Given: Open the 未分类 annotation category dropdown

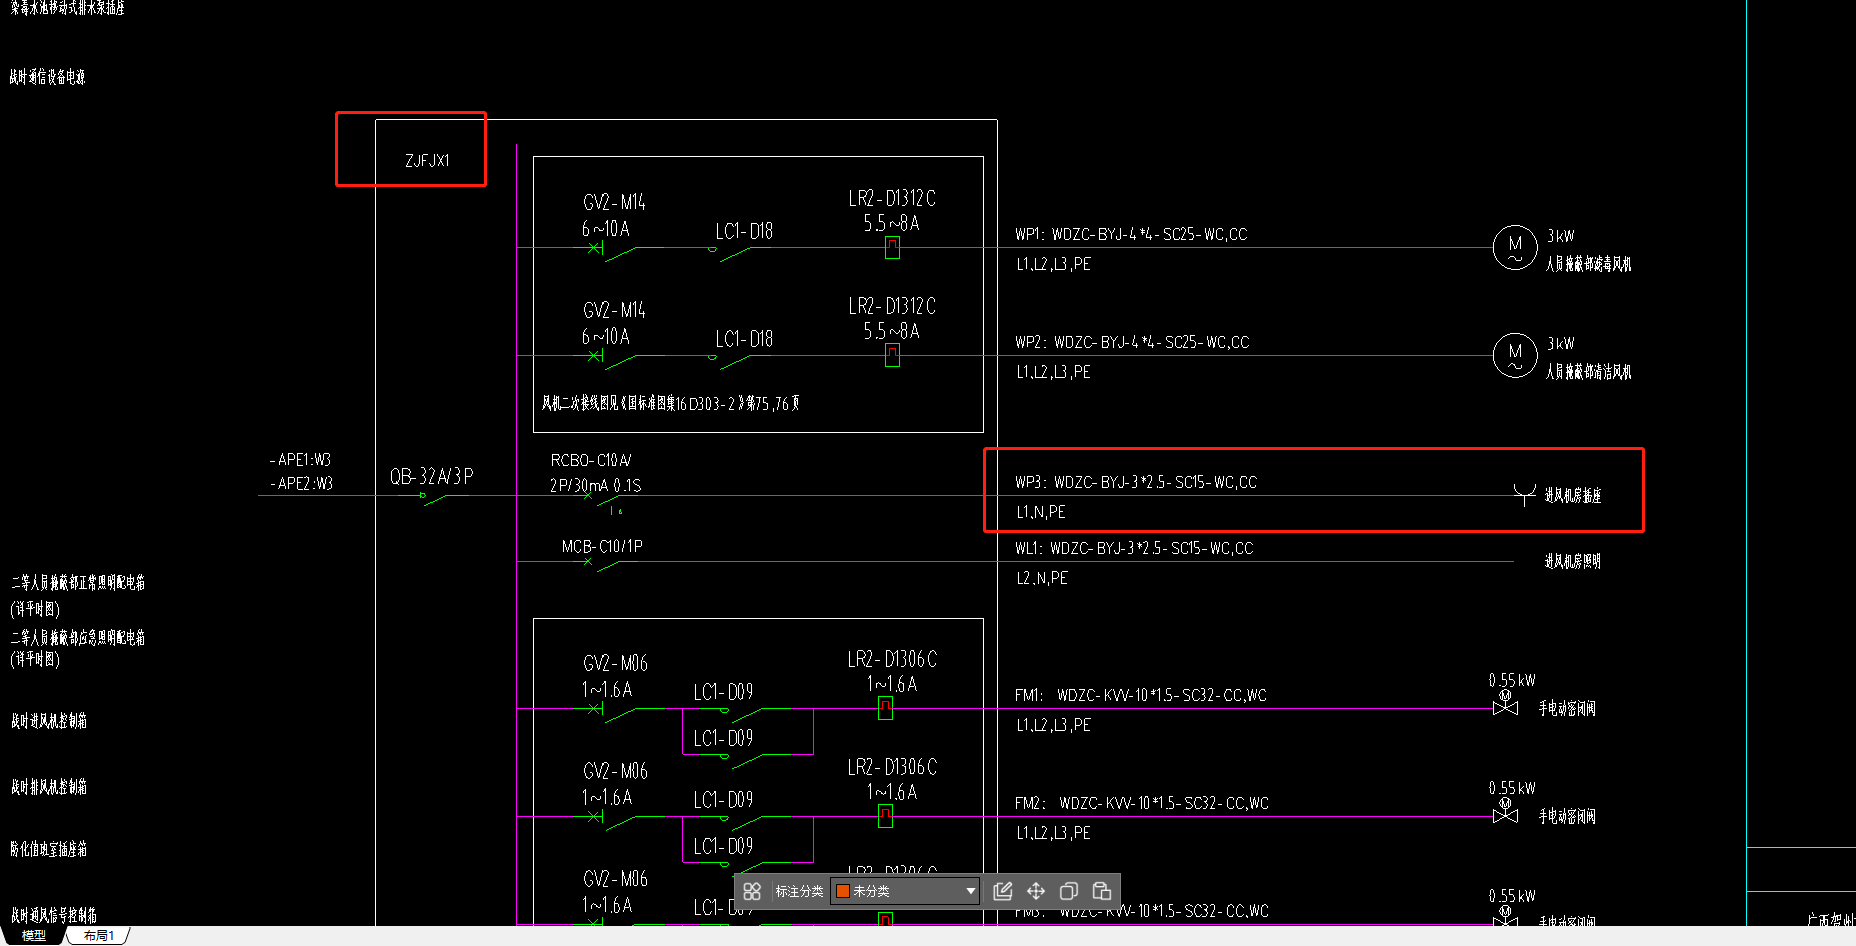Looking at the screenshot, I should (905, 891).
